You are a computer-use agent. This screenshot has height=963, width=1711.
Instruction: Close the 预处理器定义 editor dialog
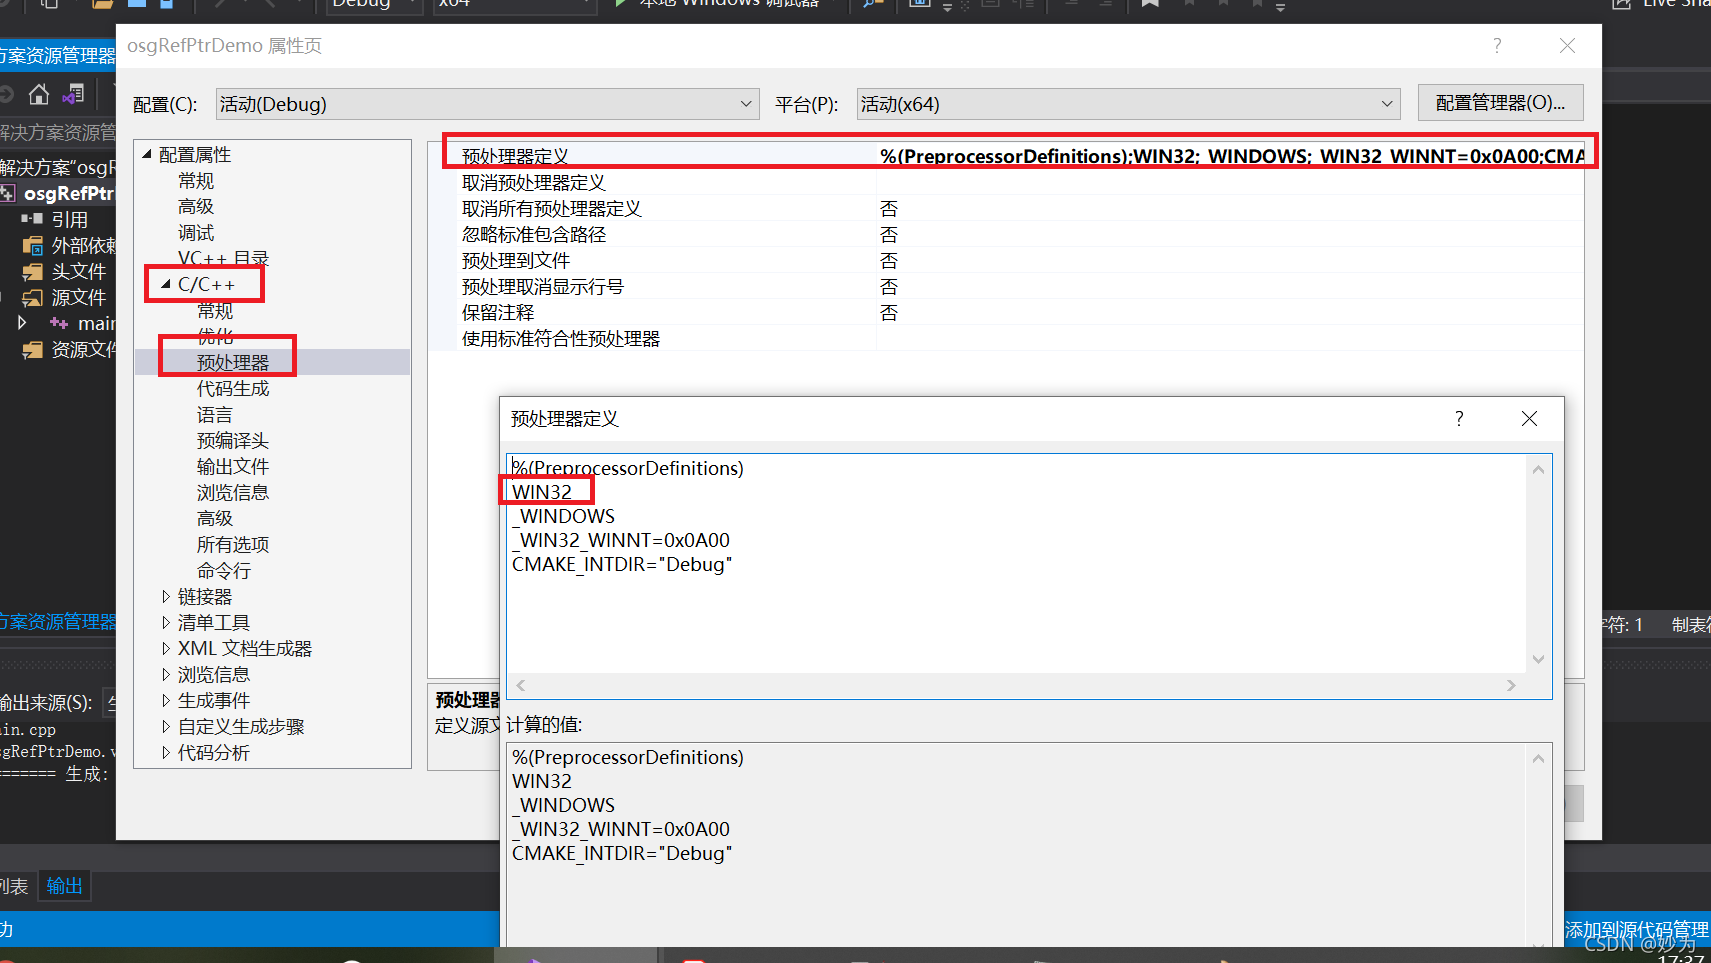point(1529,418)
